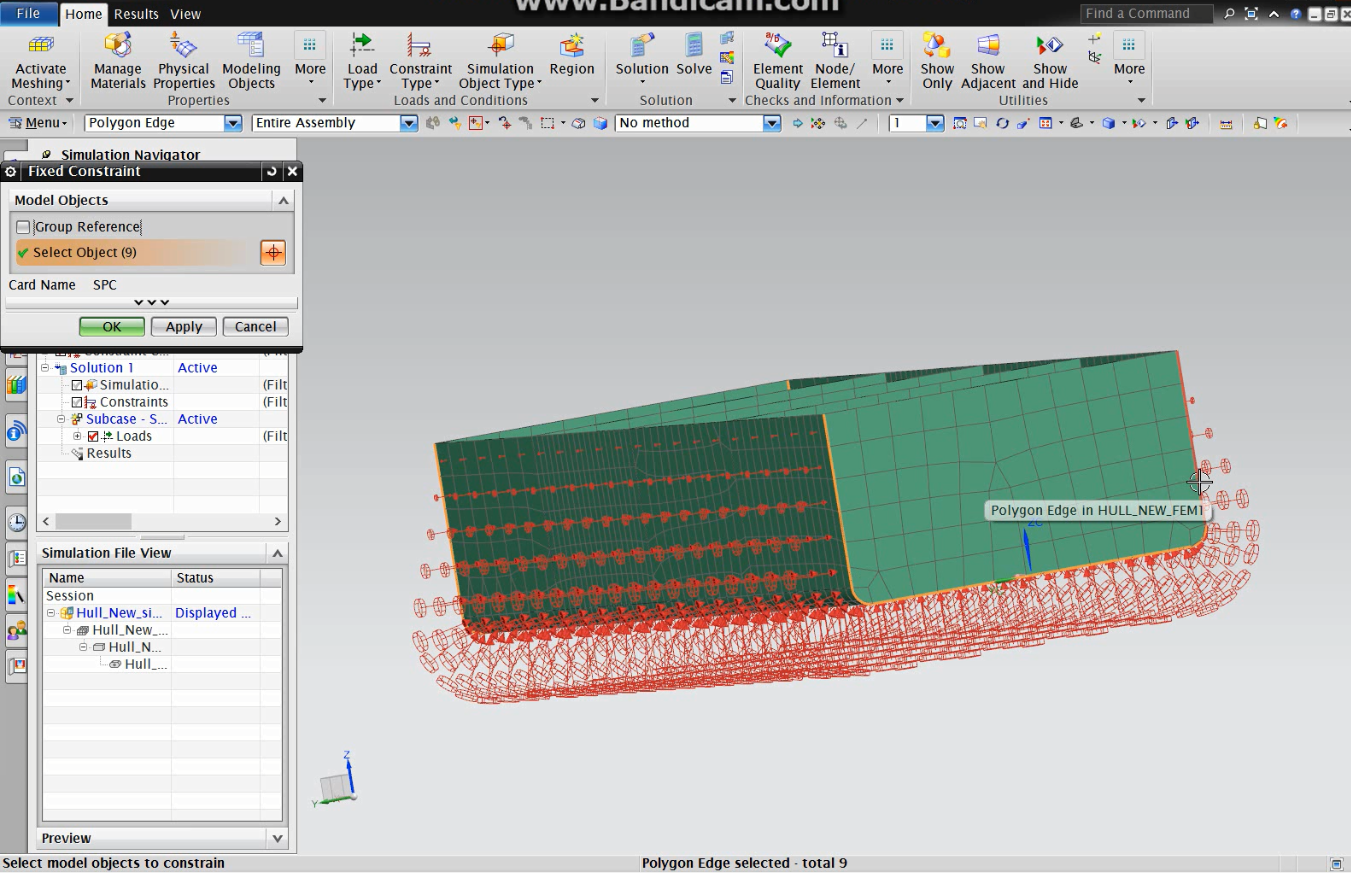Switch to the Results ribbon tab
The height and width of the screenshot is (873, 1351).
coord(136,14)
